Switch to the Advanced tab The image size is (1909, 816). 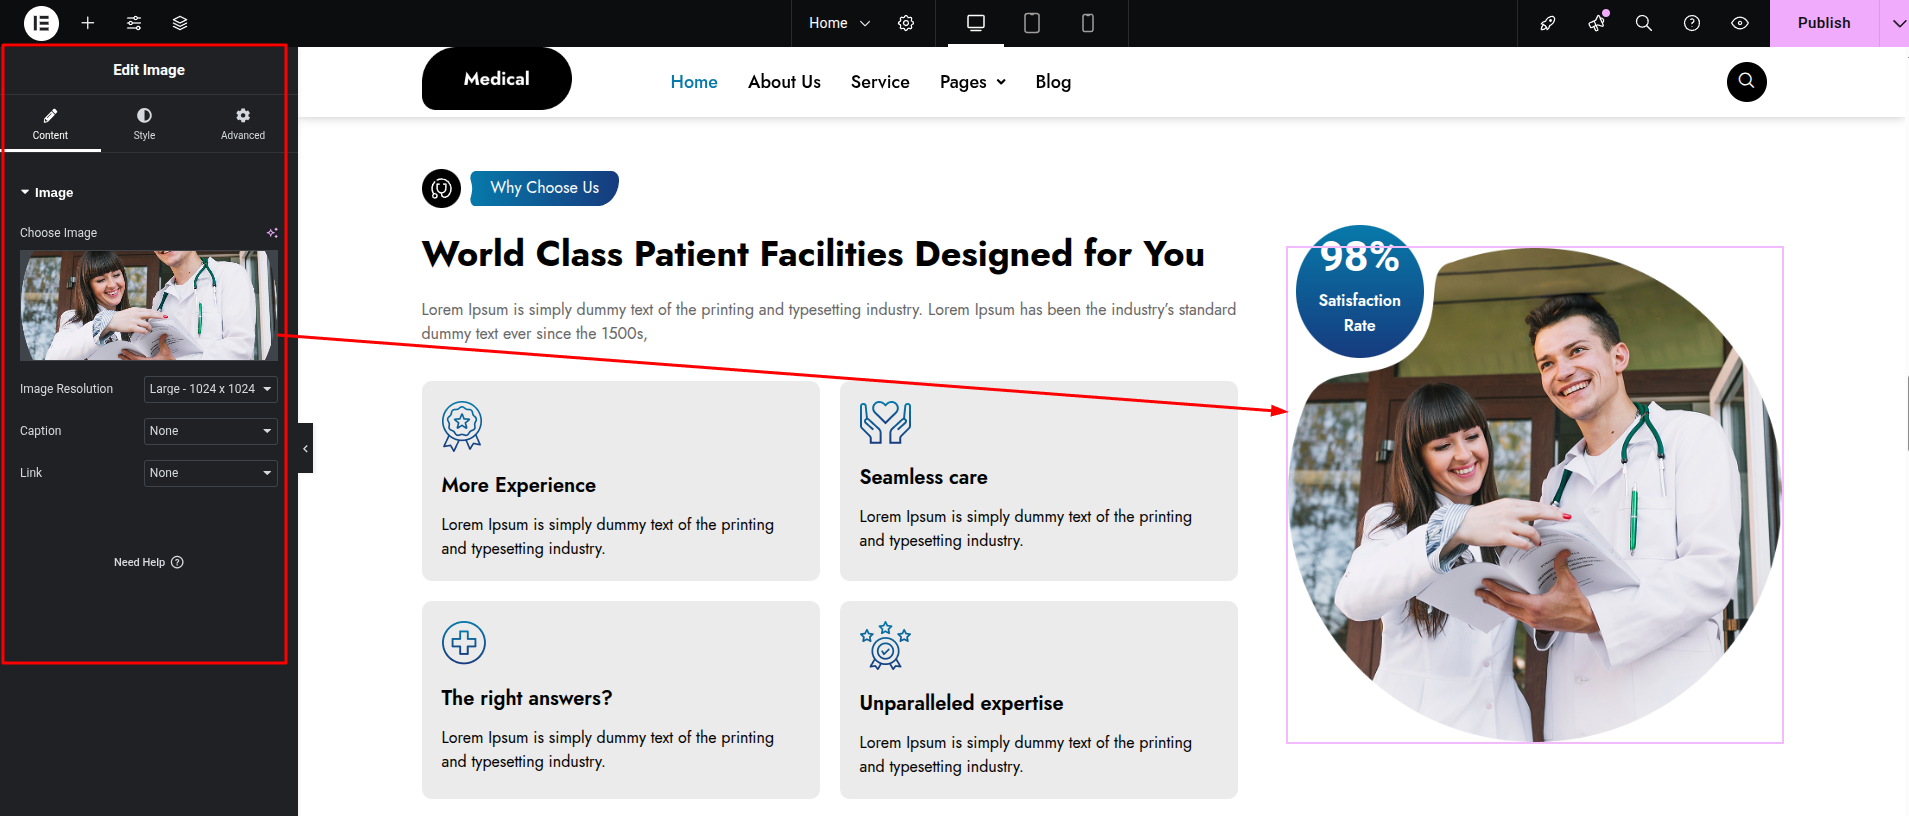243,124
